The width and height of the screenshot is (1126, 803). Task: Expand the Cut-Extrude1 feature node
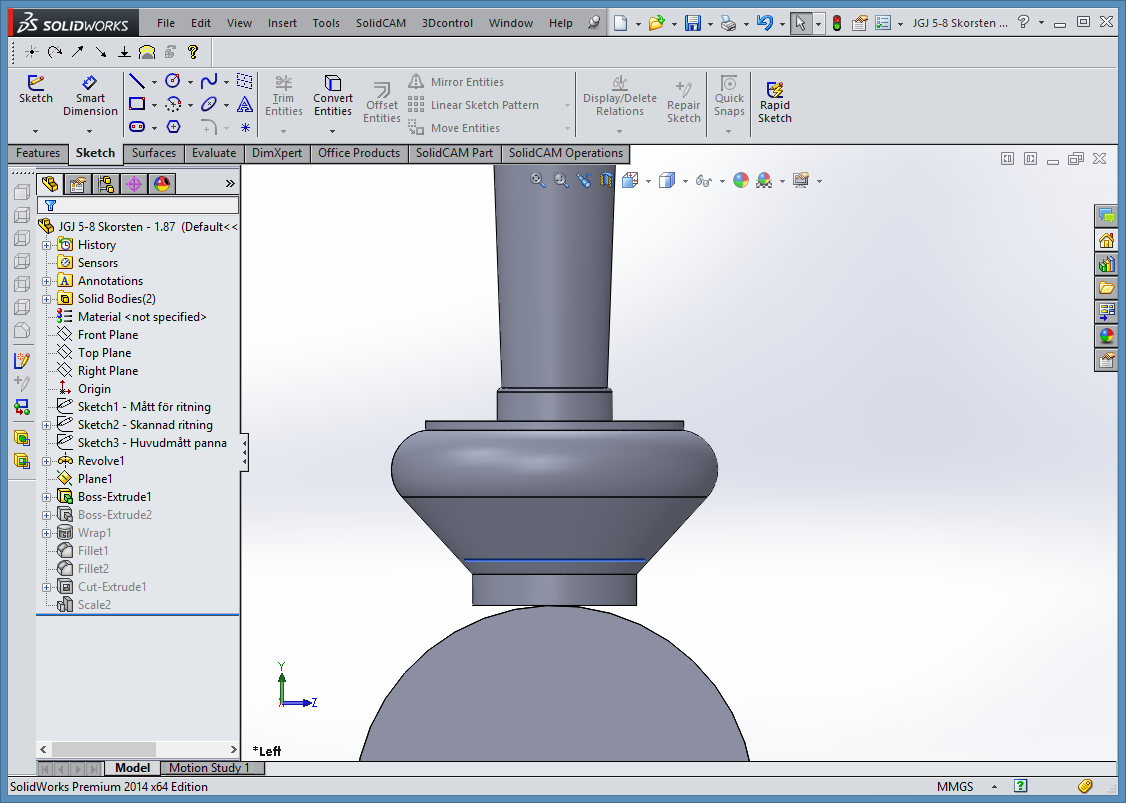pyautogui.click(x=47, y=587)
